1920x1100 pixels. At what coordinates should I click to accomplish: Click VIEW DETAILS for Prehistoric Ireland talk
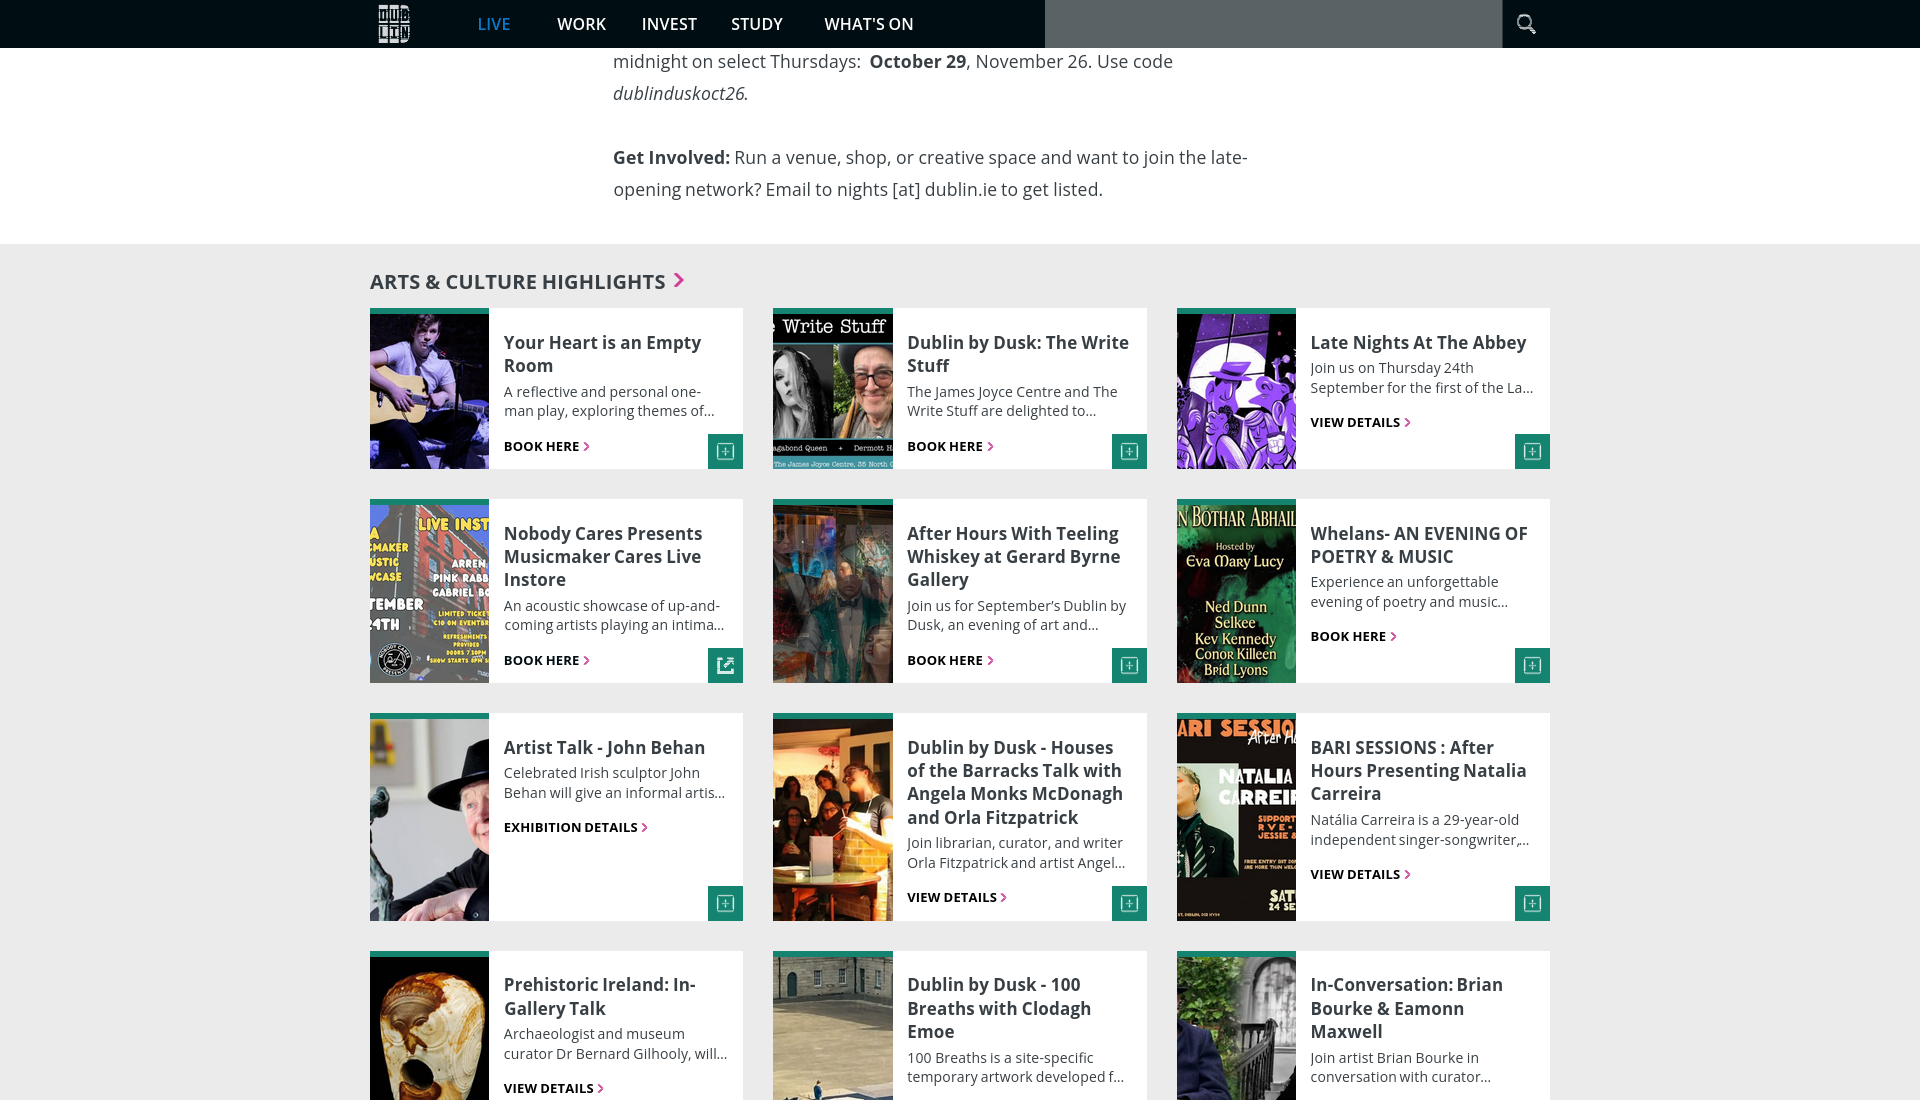click(x=553, y=1088)
